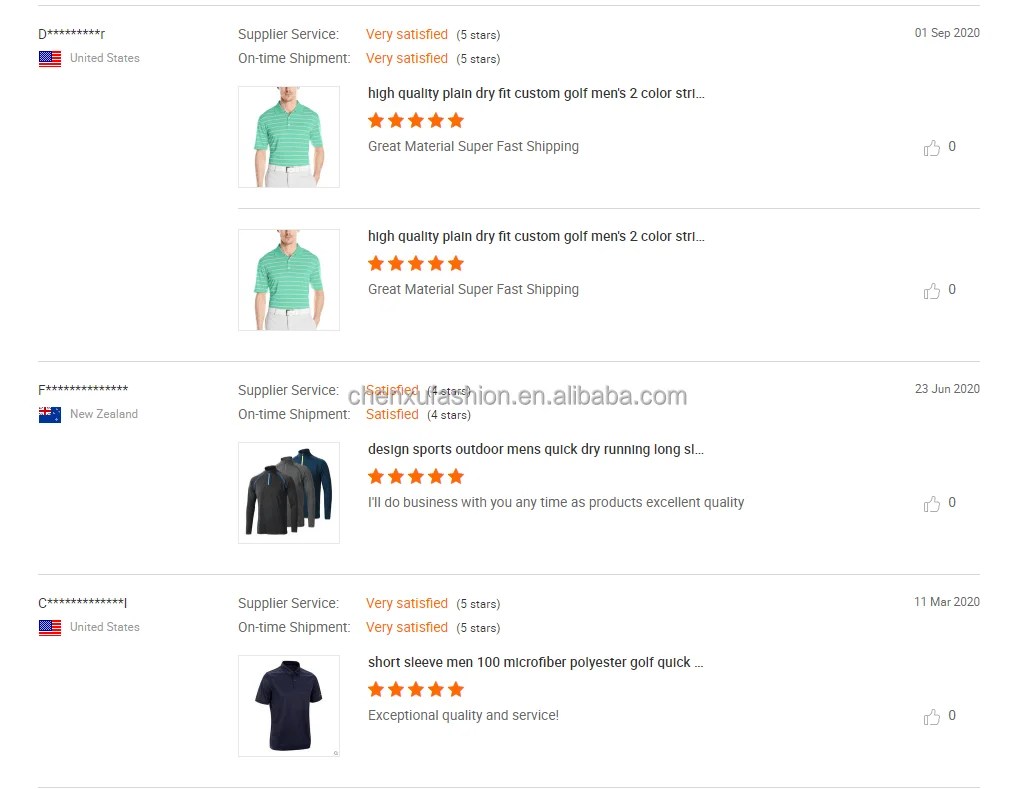Click the New Zealand flag icon
The width and height of the screenshot is (1033, 789).
pos(50,415)
